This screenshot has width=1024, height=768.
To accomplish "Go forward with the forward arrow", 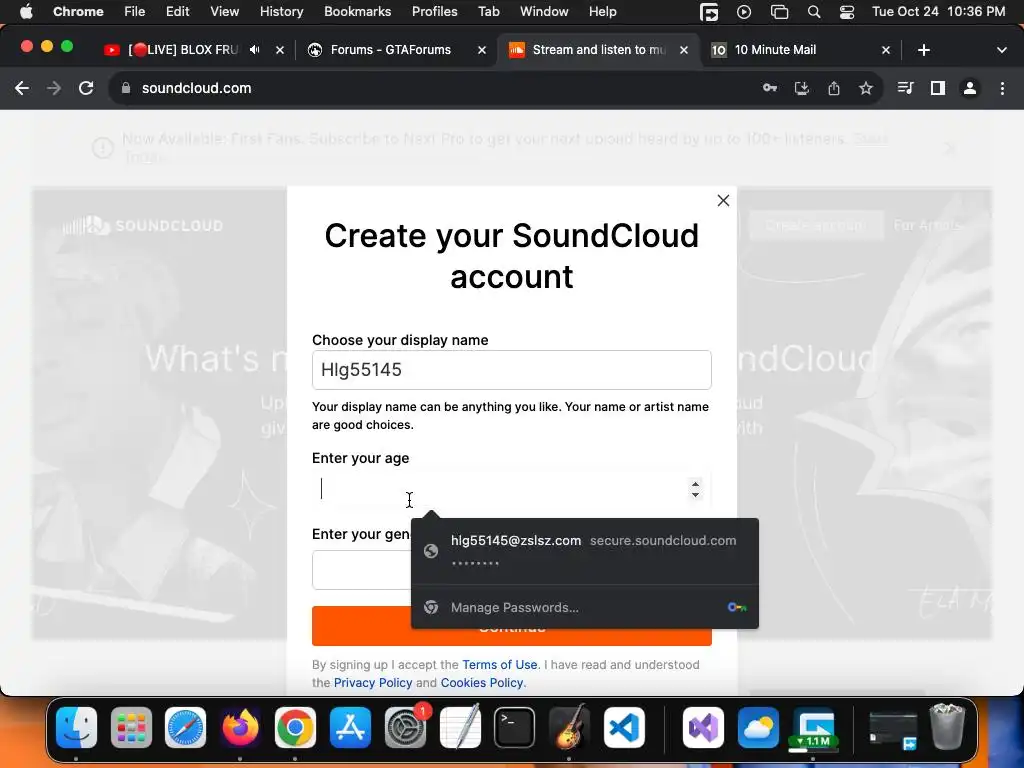I will [x=54, y=88].
